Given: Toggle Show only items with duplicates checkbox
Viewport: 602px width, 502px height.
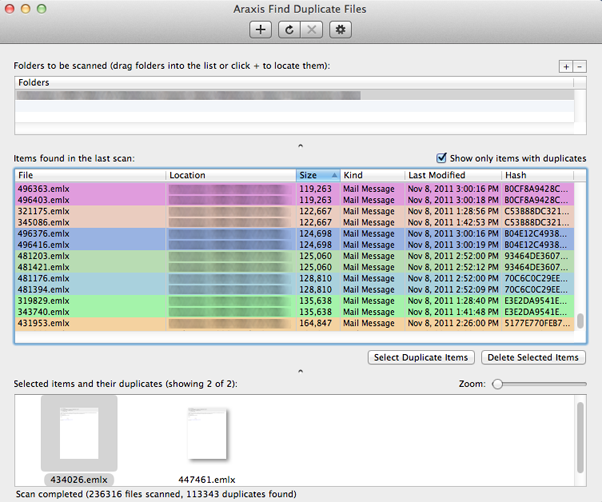Looking at the screenshot, I should (442, 158).
